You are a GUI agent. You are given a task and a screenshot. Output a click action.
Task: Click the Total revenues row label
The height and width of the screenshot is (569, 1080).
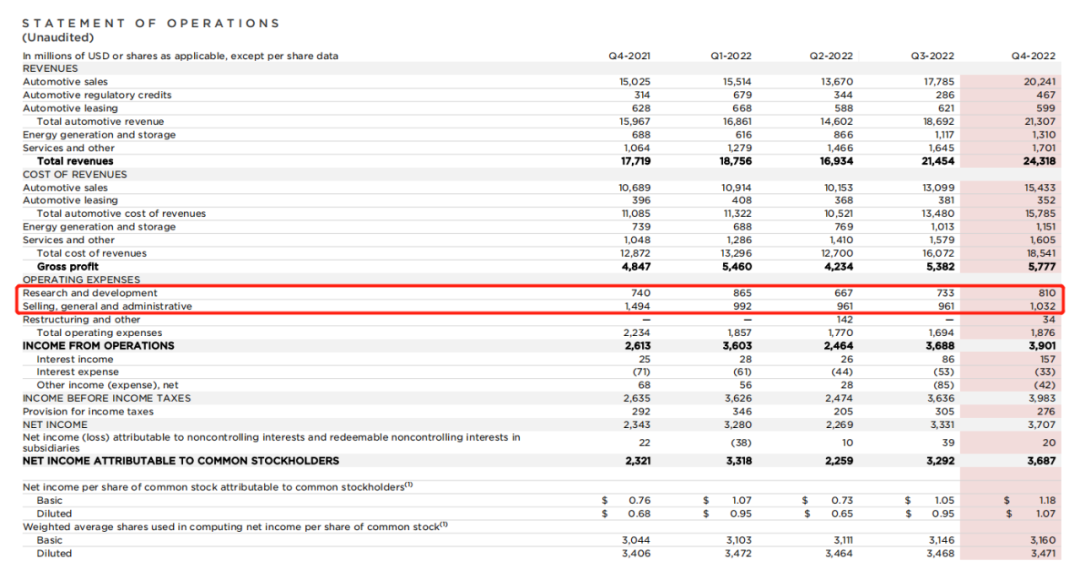[x=75, y=161]
